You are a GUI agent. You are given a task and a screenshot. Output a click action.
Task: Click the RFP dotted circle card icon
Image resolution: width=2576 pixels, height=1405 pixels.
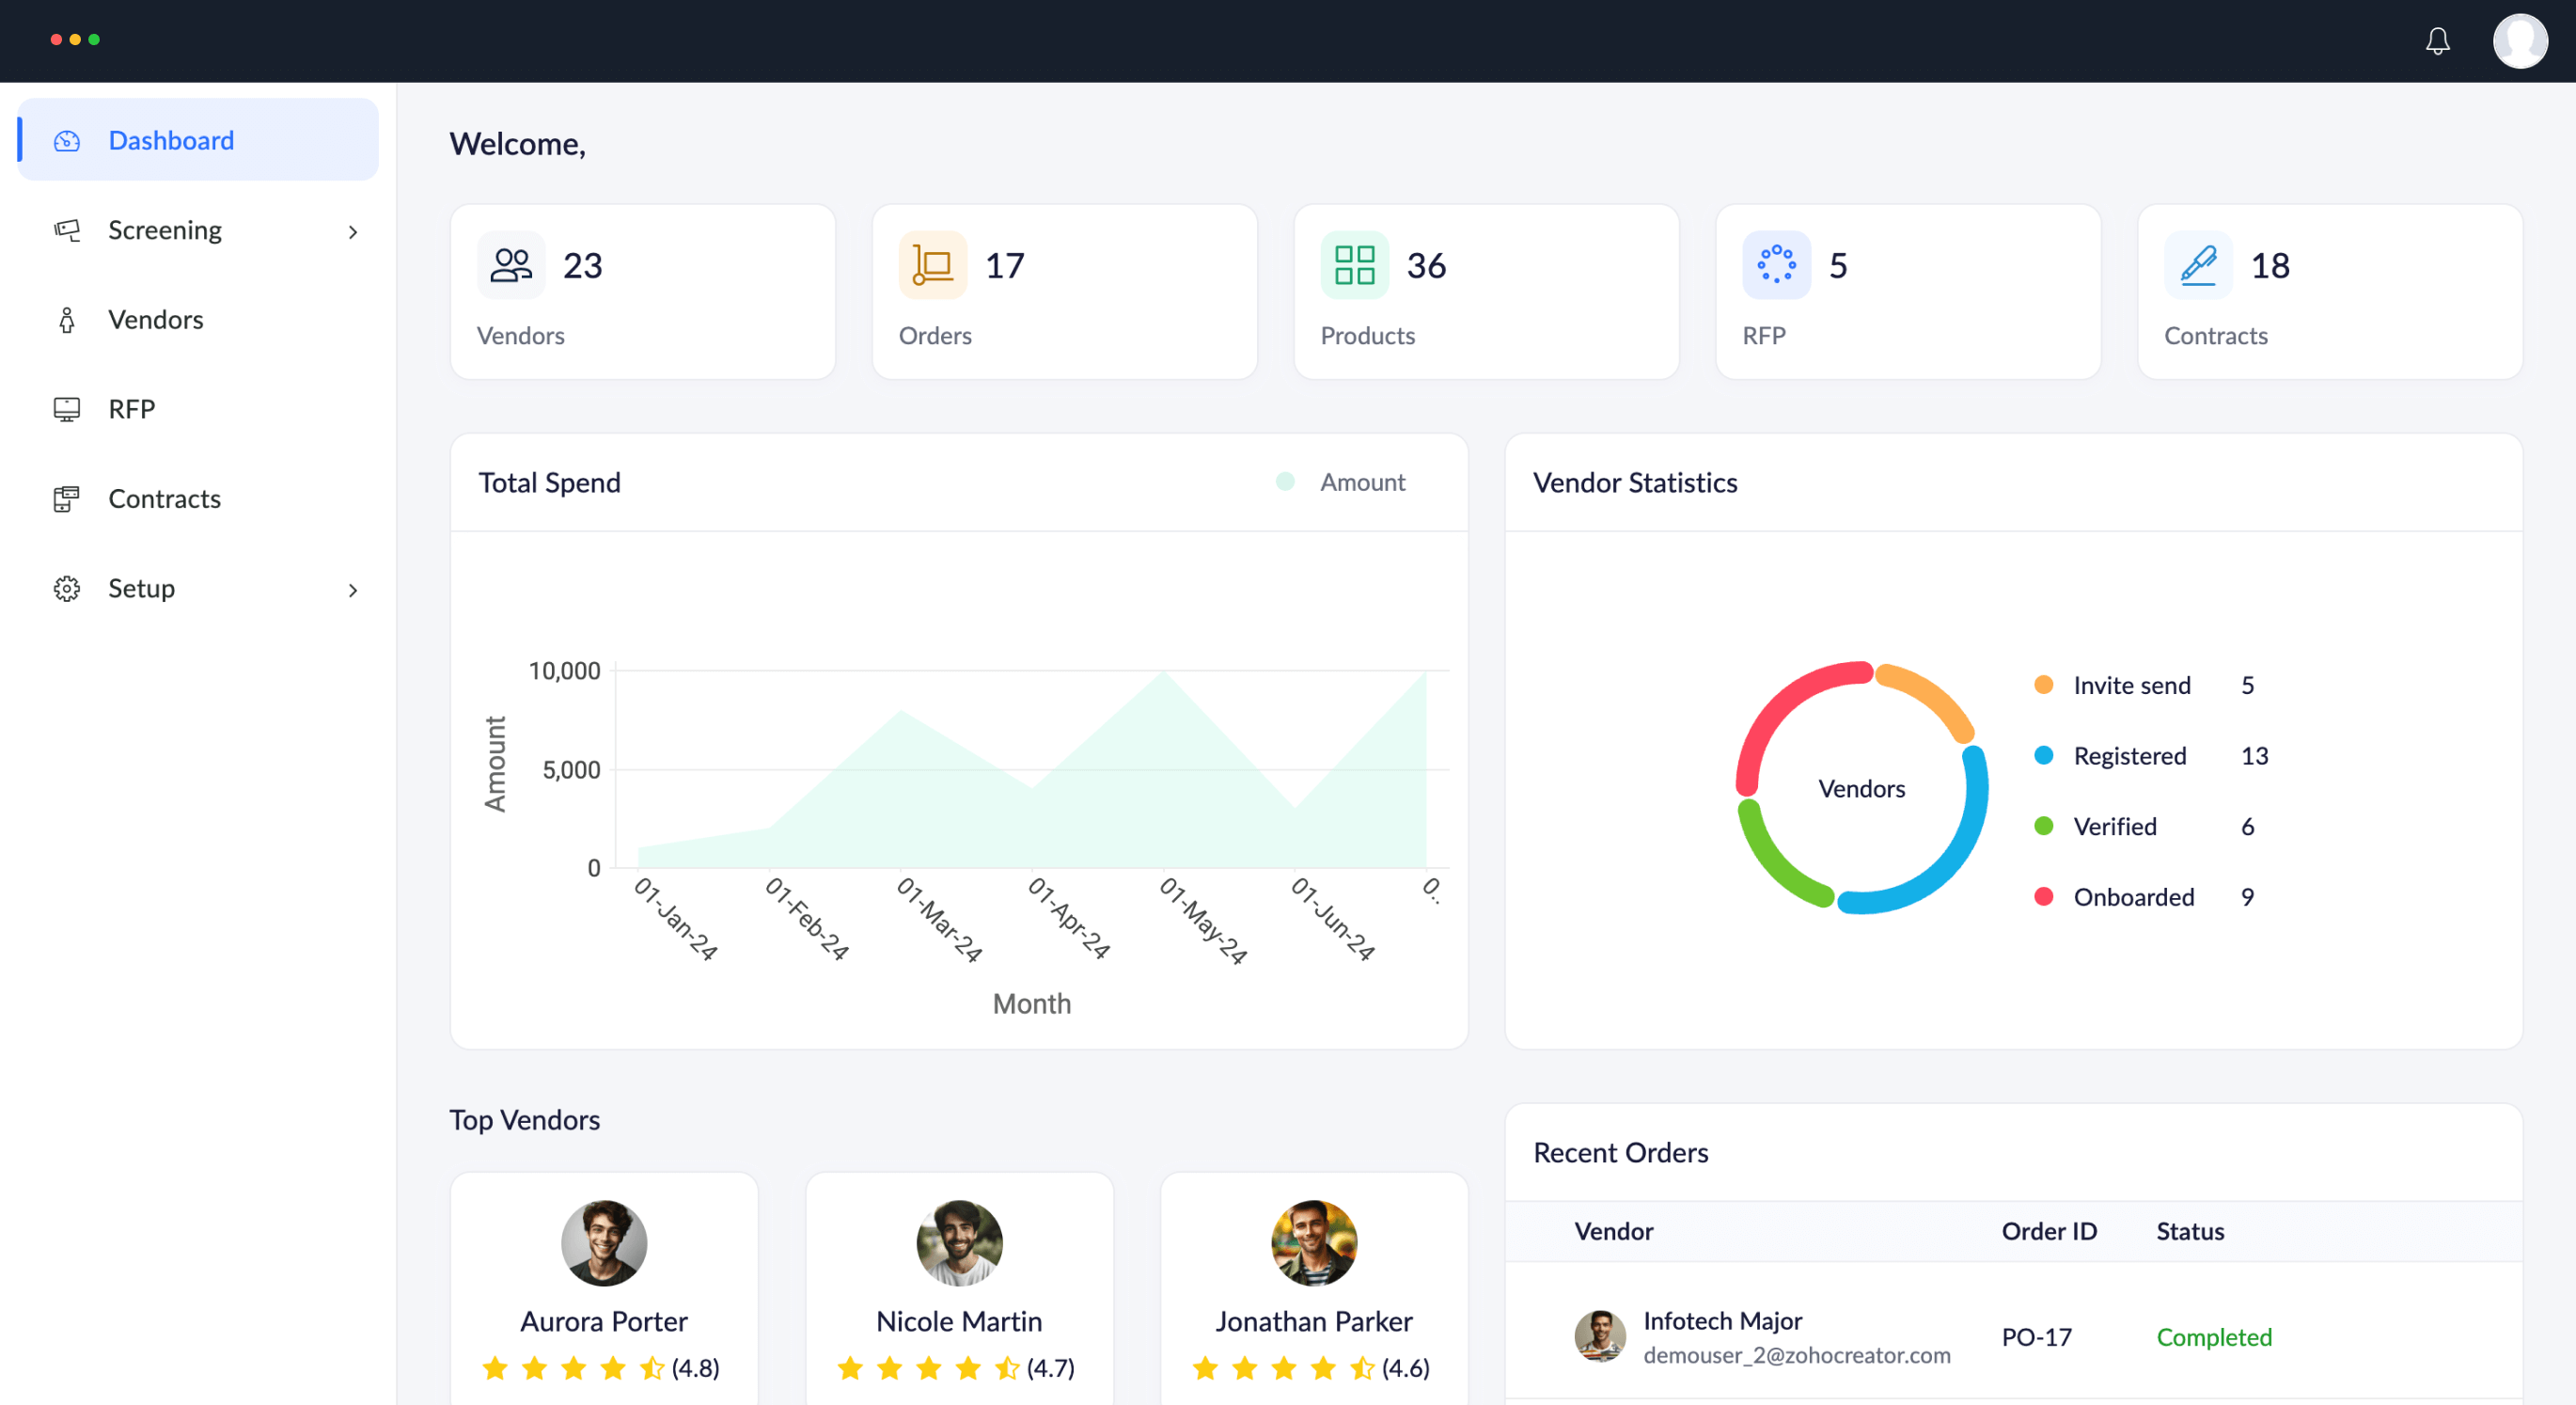[x=1776, y=265]
